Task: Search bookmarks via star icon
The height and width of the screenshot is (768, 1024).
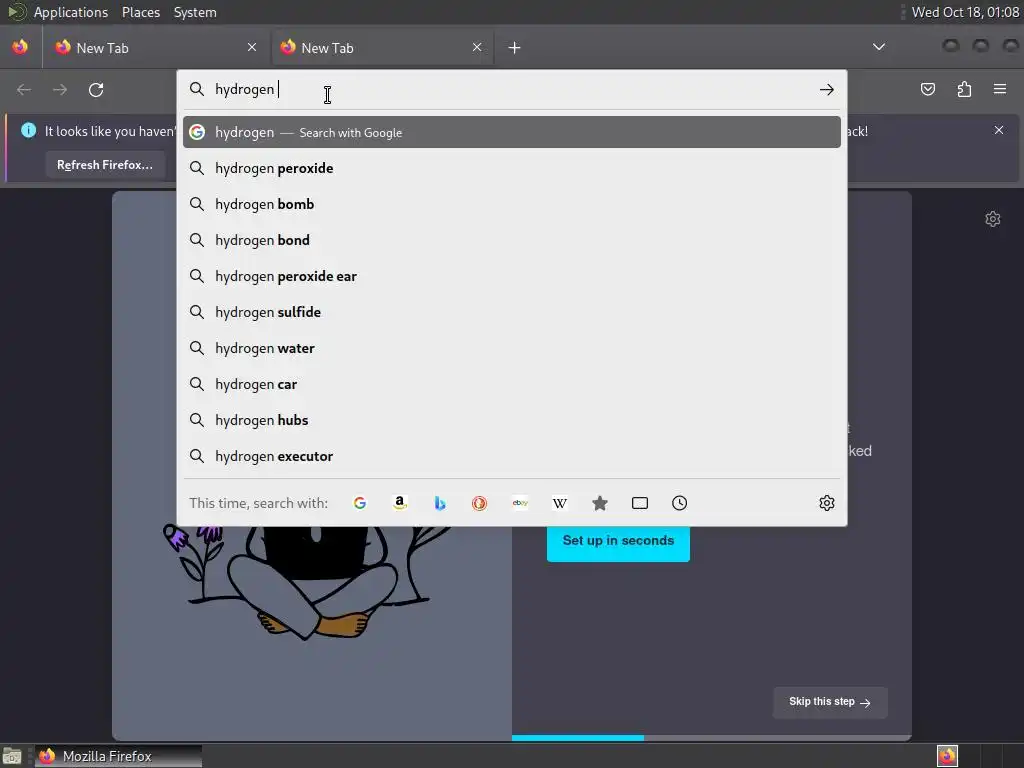Action: click(x=600, y=503)
